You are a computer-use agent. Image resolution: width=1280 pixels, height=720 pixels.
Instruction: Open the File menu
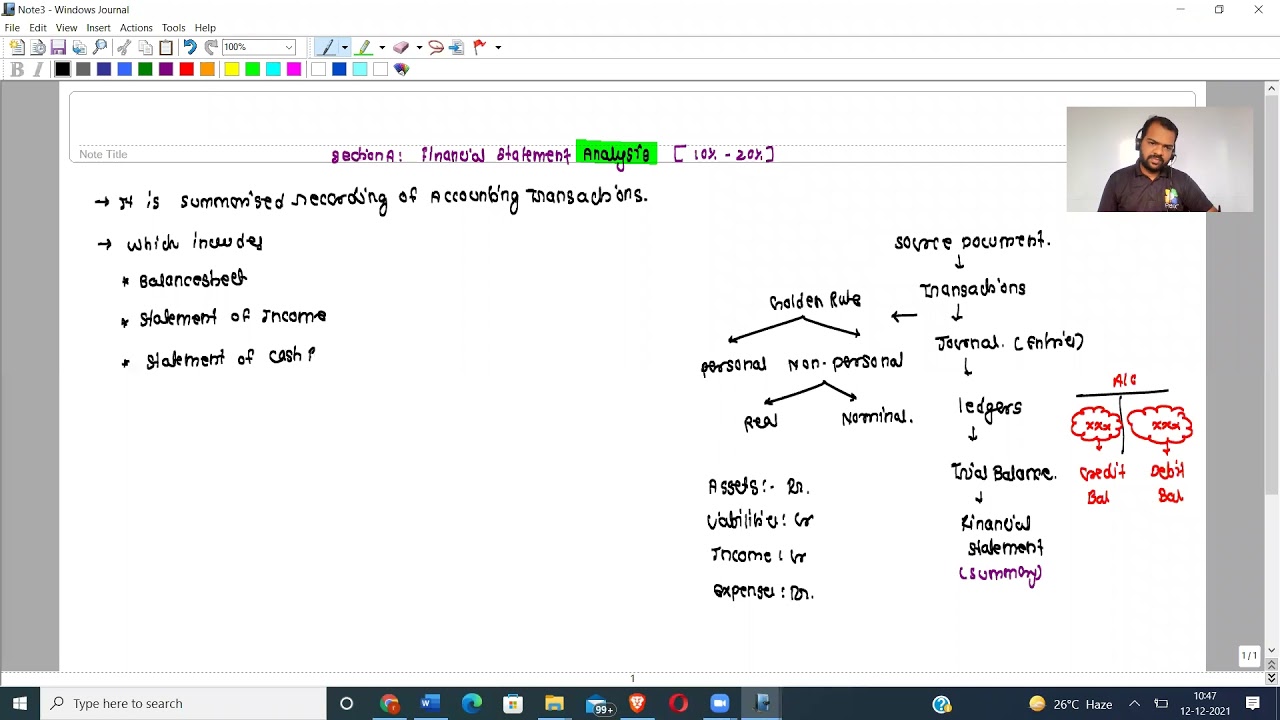coord(12,28)
